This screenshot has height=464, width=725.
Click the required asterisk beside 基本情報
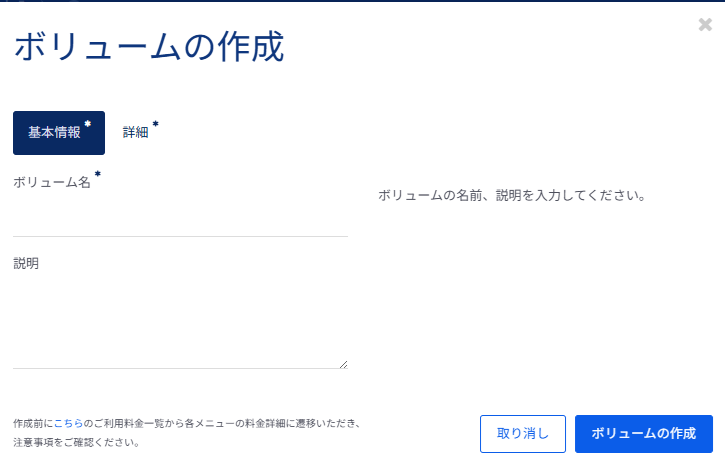click(x=88, y=124)
